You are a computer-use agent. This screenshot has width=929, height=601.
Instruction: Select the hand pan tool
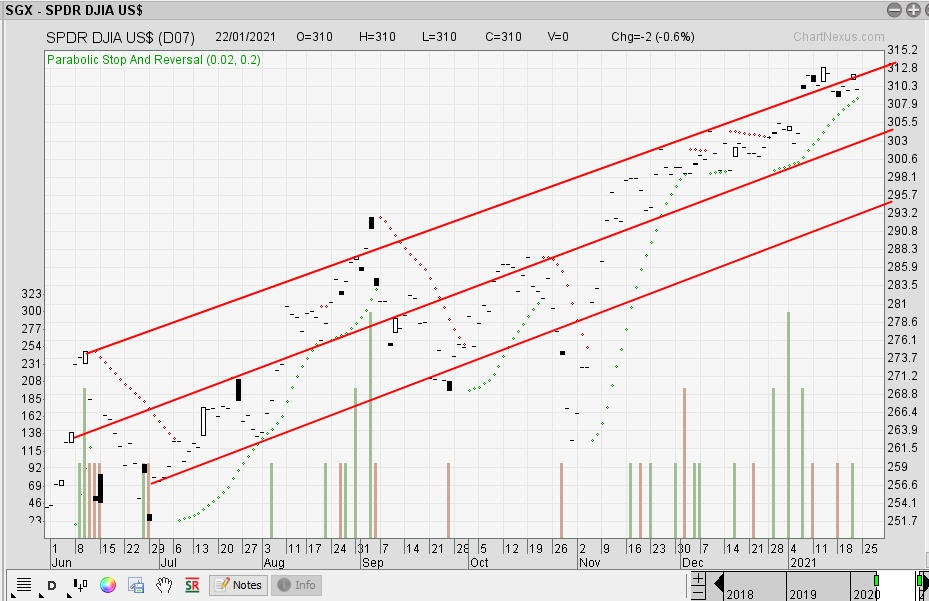click(x=162, y=585)
